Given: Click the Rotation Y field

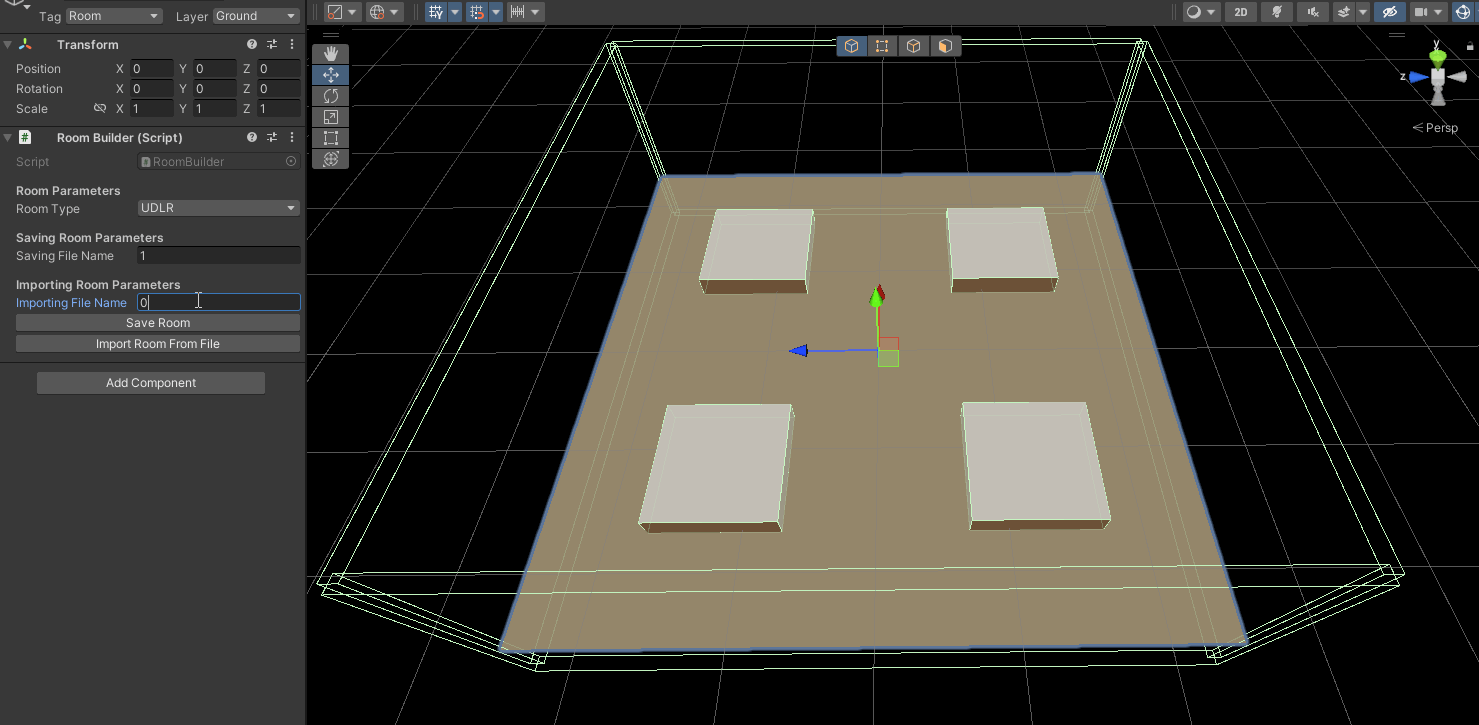Looking at the screenshot, I should (215, 89).
